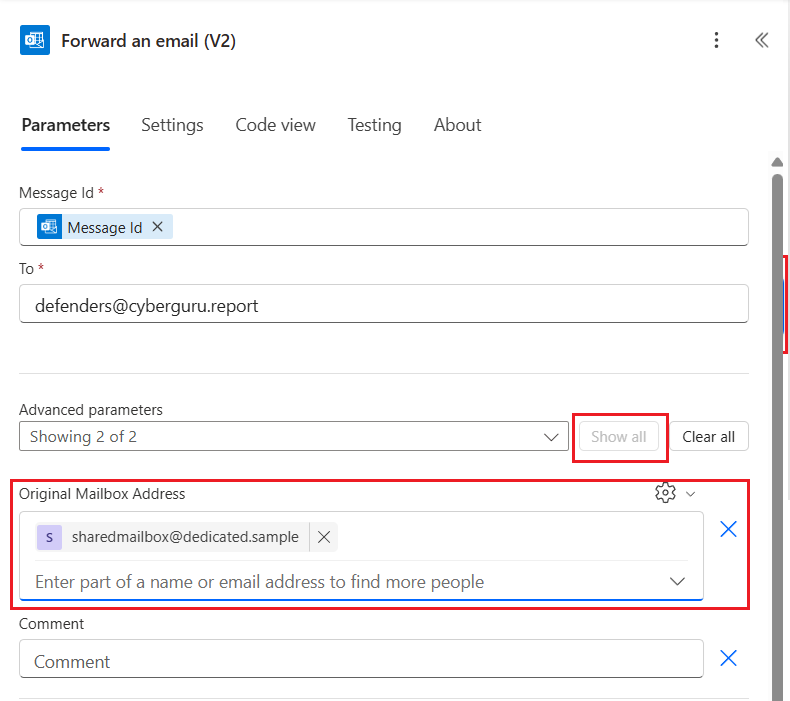Click the Clear all button
This screenshot has width=790, height=701.
[708, 436]
